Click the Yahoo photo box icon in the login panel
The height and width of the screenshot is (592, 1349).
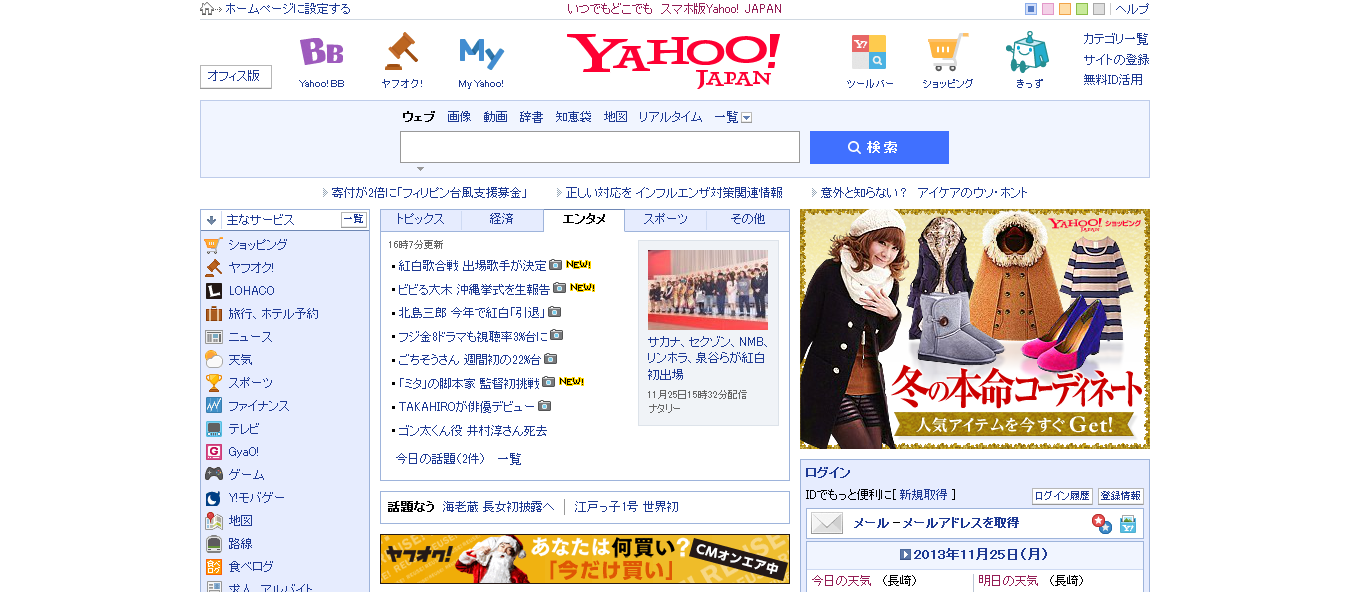tap(1128, 523)
